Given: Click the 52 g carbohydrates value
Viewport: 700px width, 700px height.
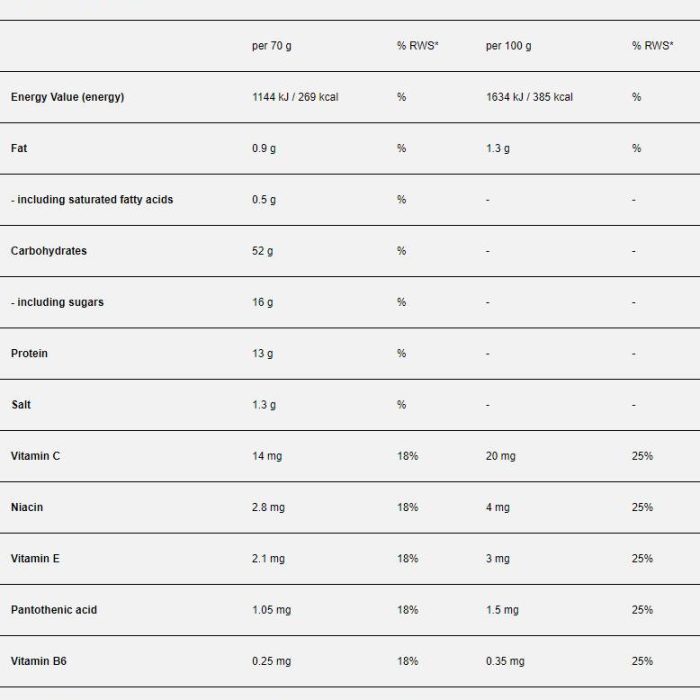Looking at the screenshot, I should tap(262, 251).
